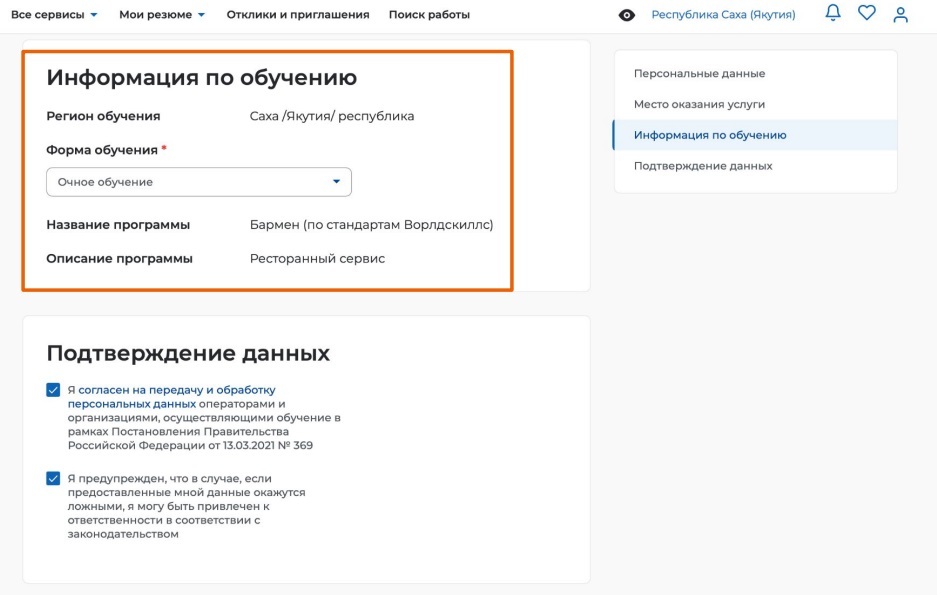Jump to Место оказания услуги section
937x595 pixels.
(x=699, y=104)
